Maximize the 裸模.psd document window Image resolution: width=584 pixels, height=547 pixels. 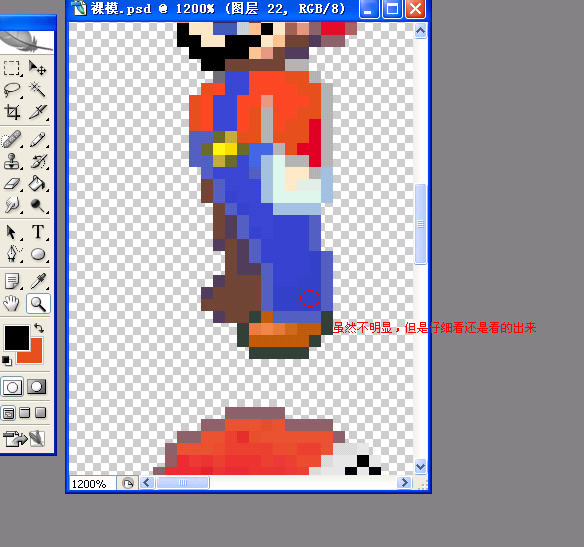392,9
